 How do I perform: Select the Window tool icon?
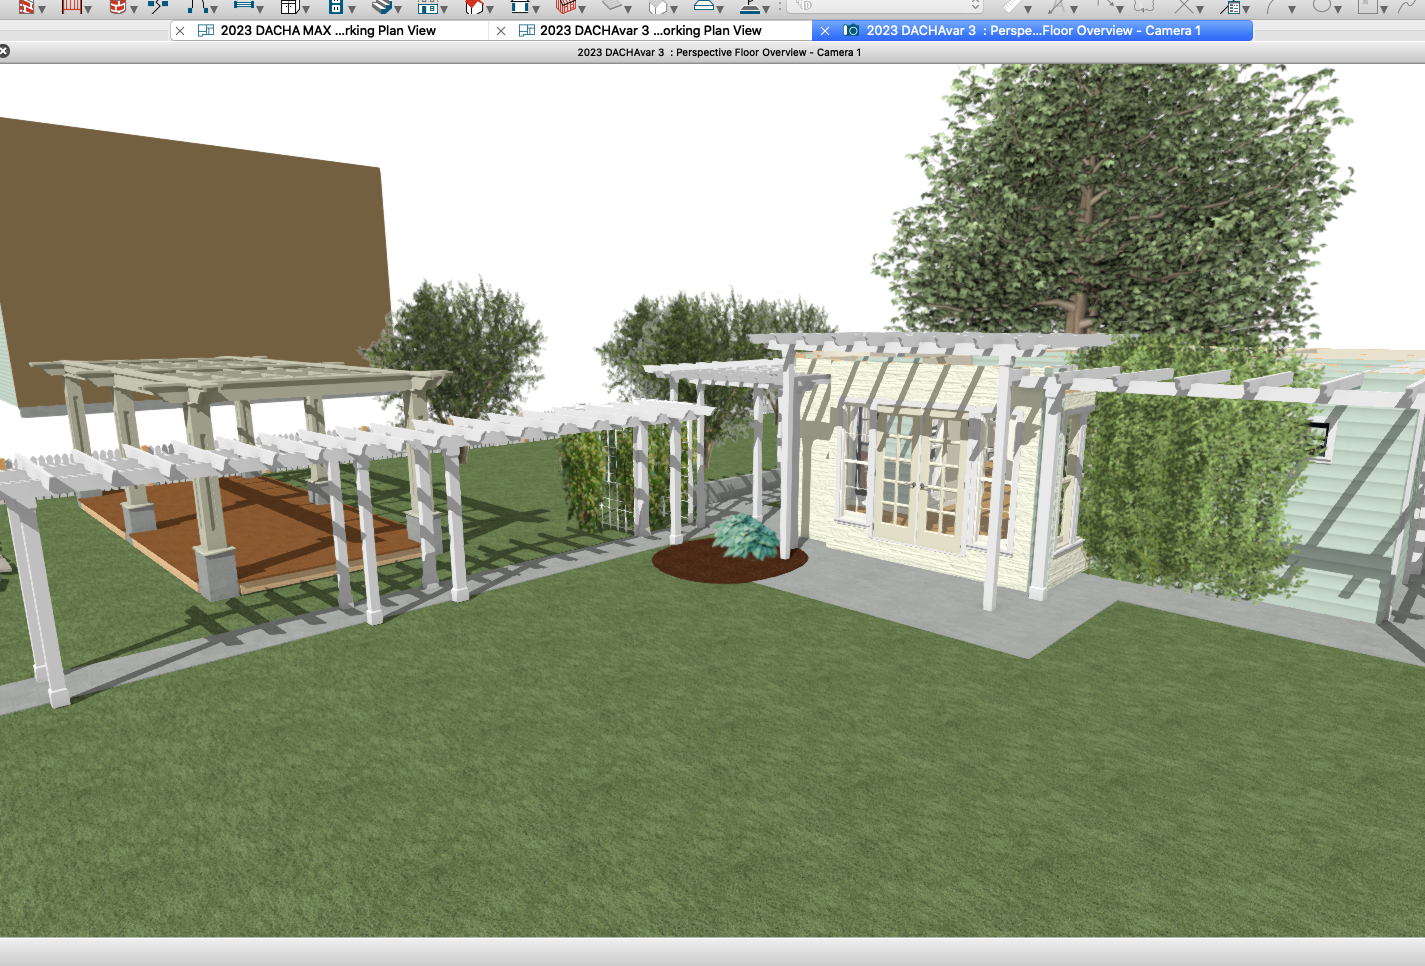tap(427, 6)
